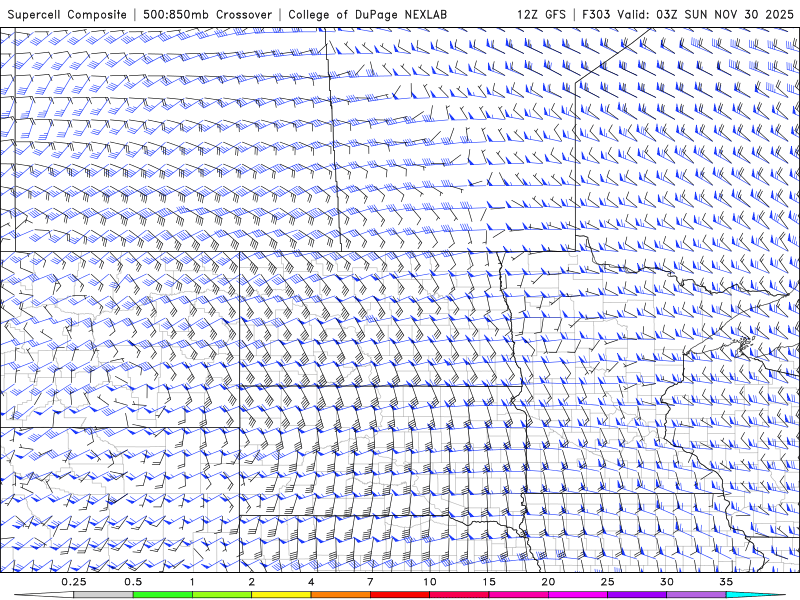The image size is (800, 600).
Task: Pick the red color bar segment
Action: tap(400, 595)
